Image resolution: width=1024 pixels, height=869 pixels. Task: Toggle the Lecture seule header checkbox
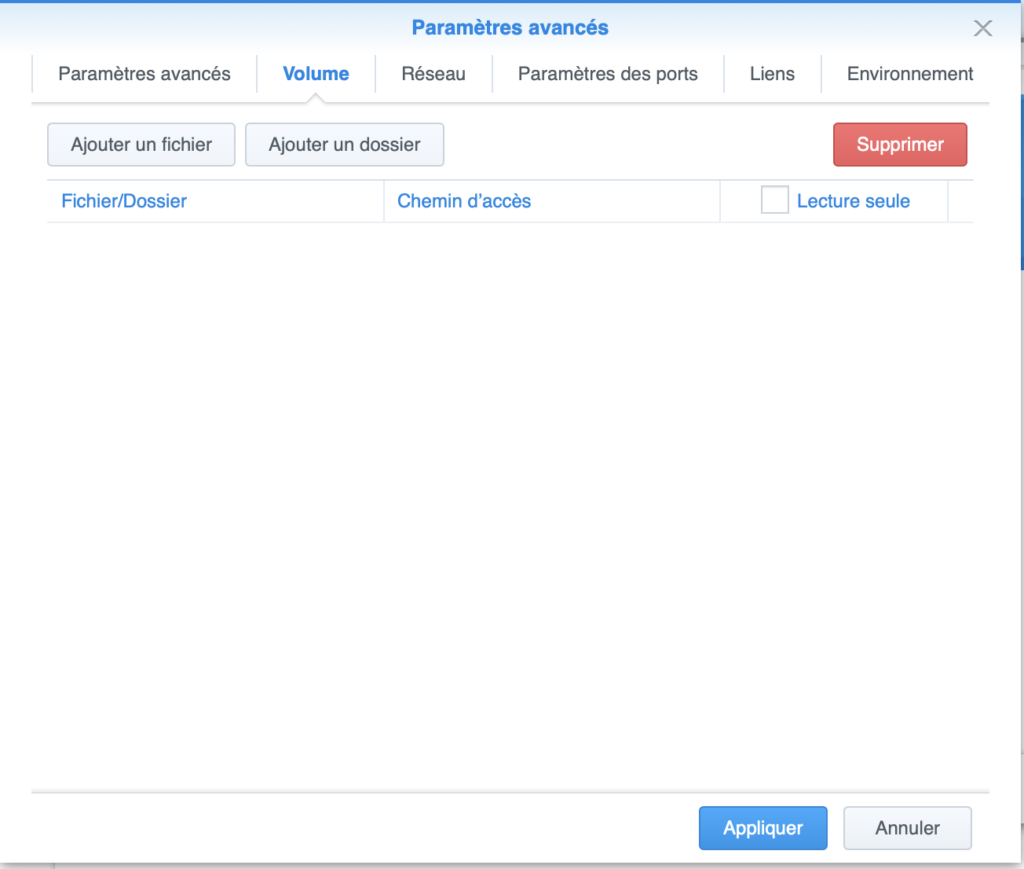coord(775,200)
